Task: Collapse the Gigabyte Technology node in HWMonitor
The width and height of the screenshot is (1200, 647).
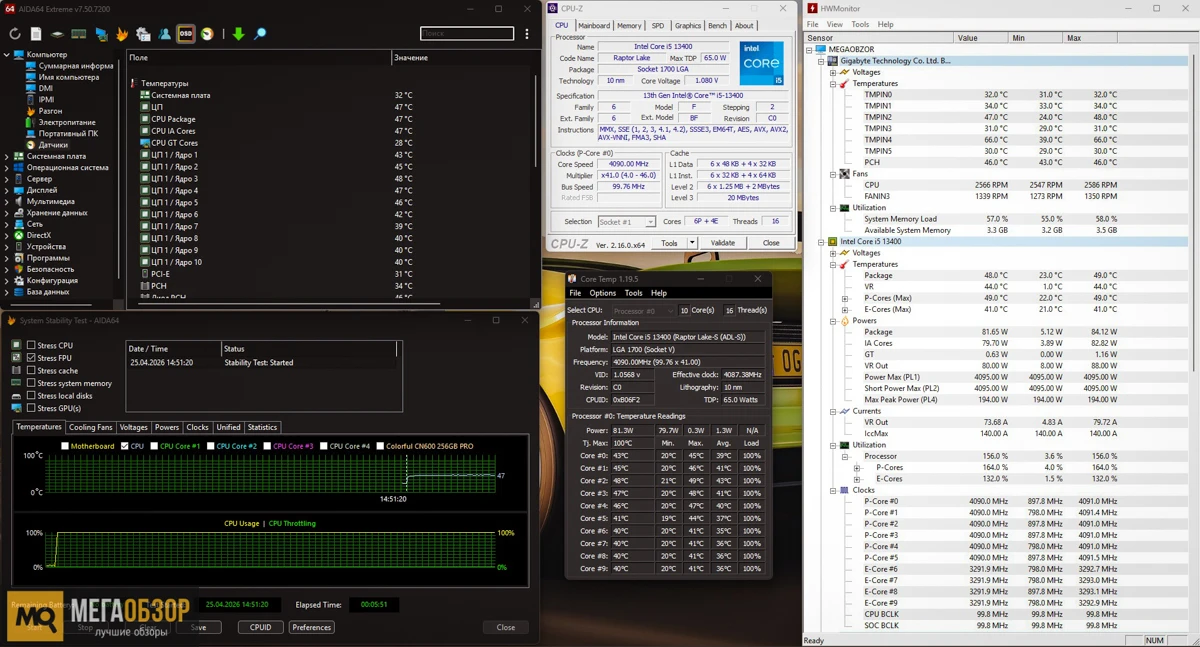Action: (x=821, y=61)
